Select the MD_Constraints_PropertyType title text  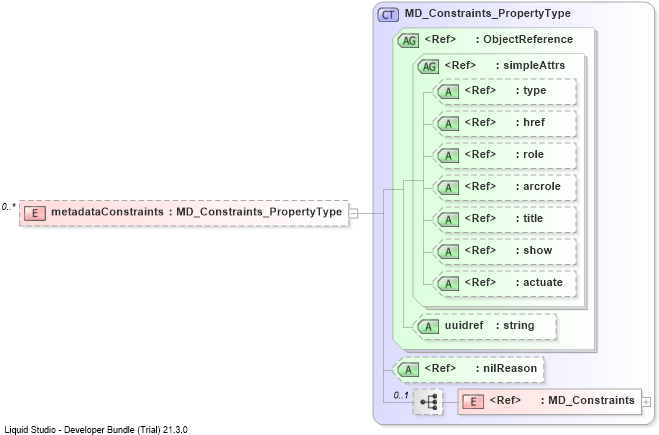pyautogui.click(x=488, y=13)
